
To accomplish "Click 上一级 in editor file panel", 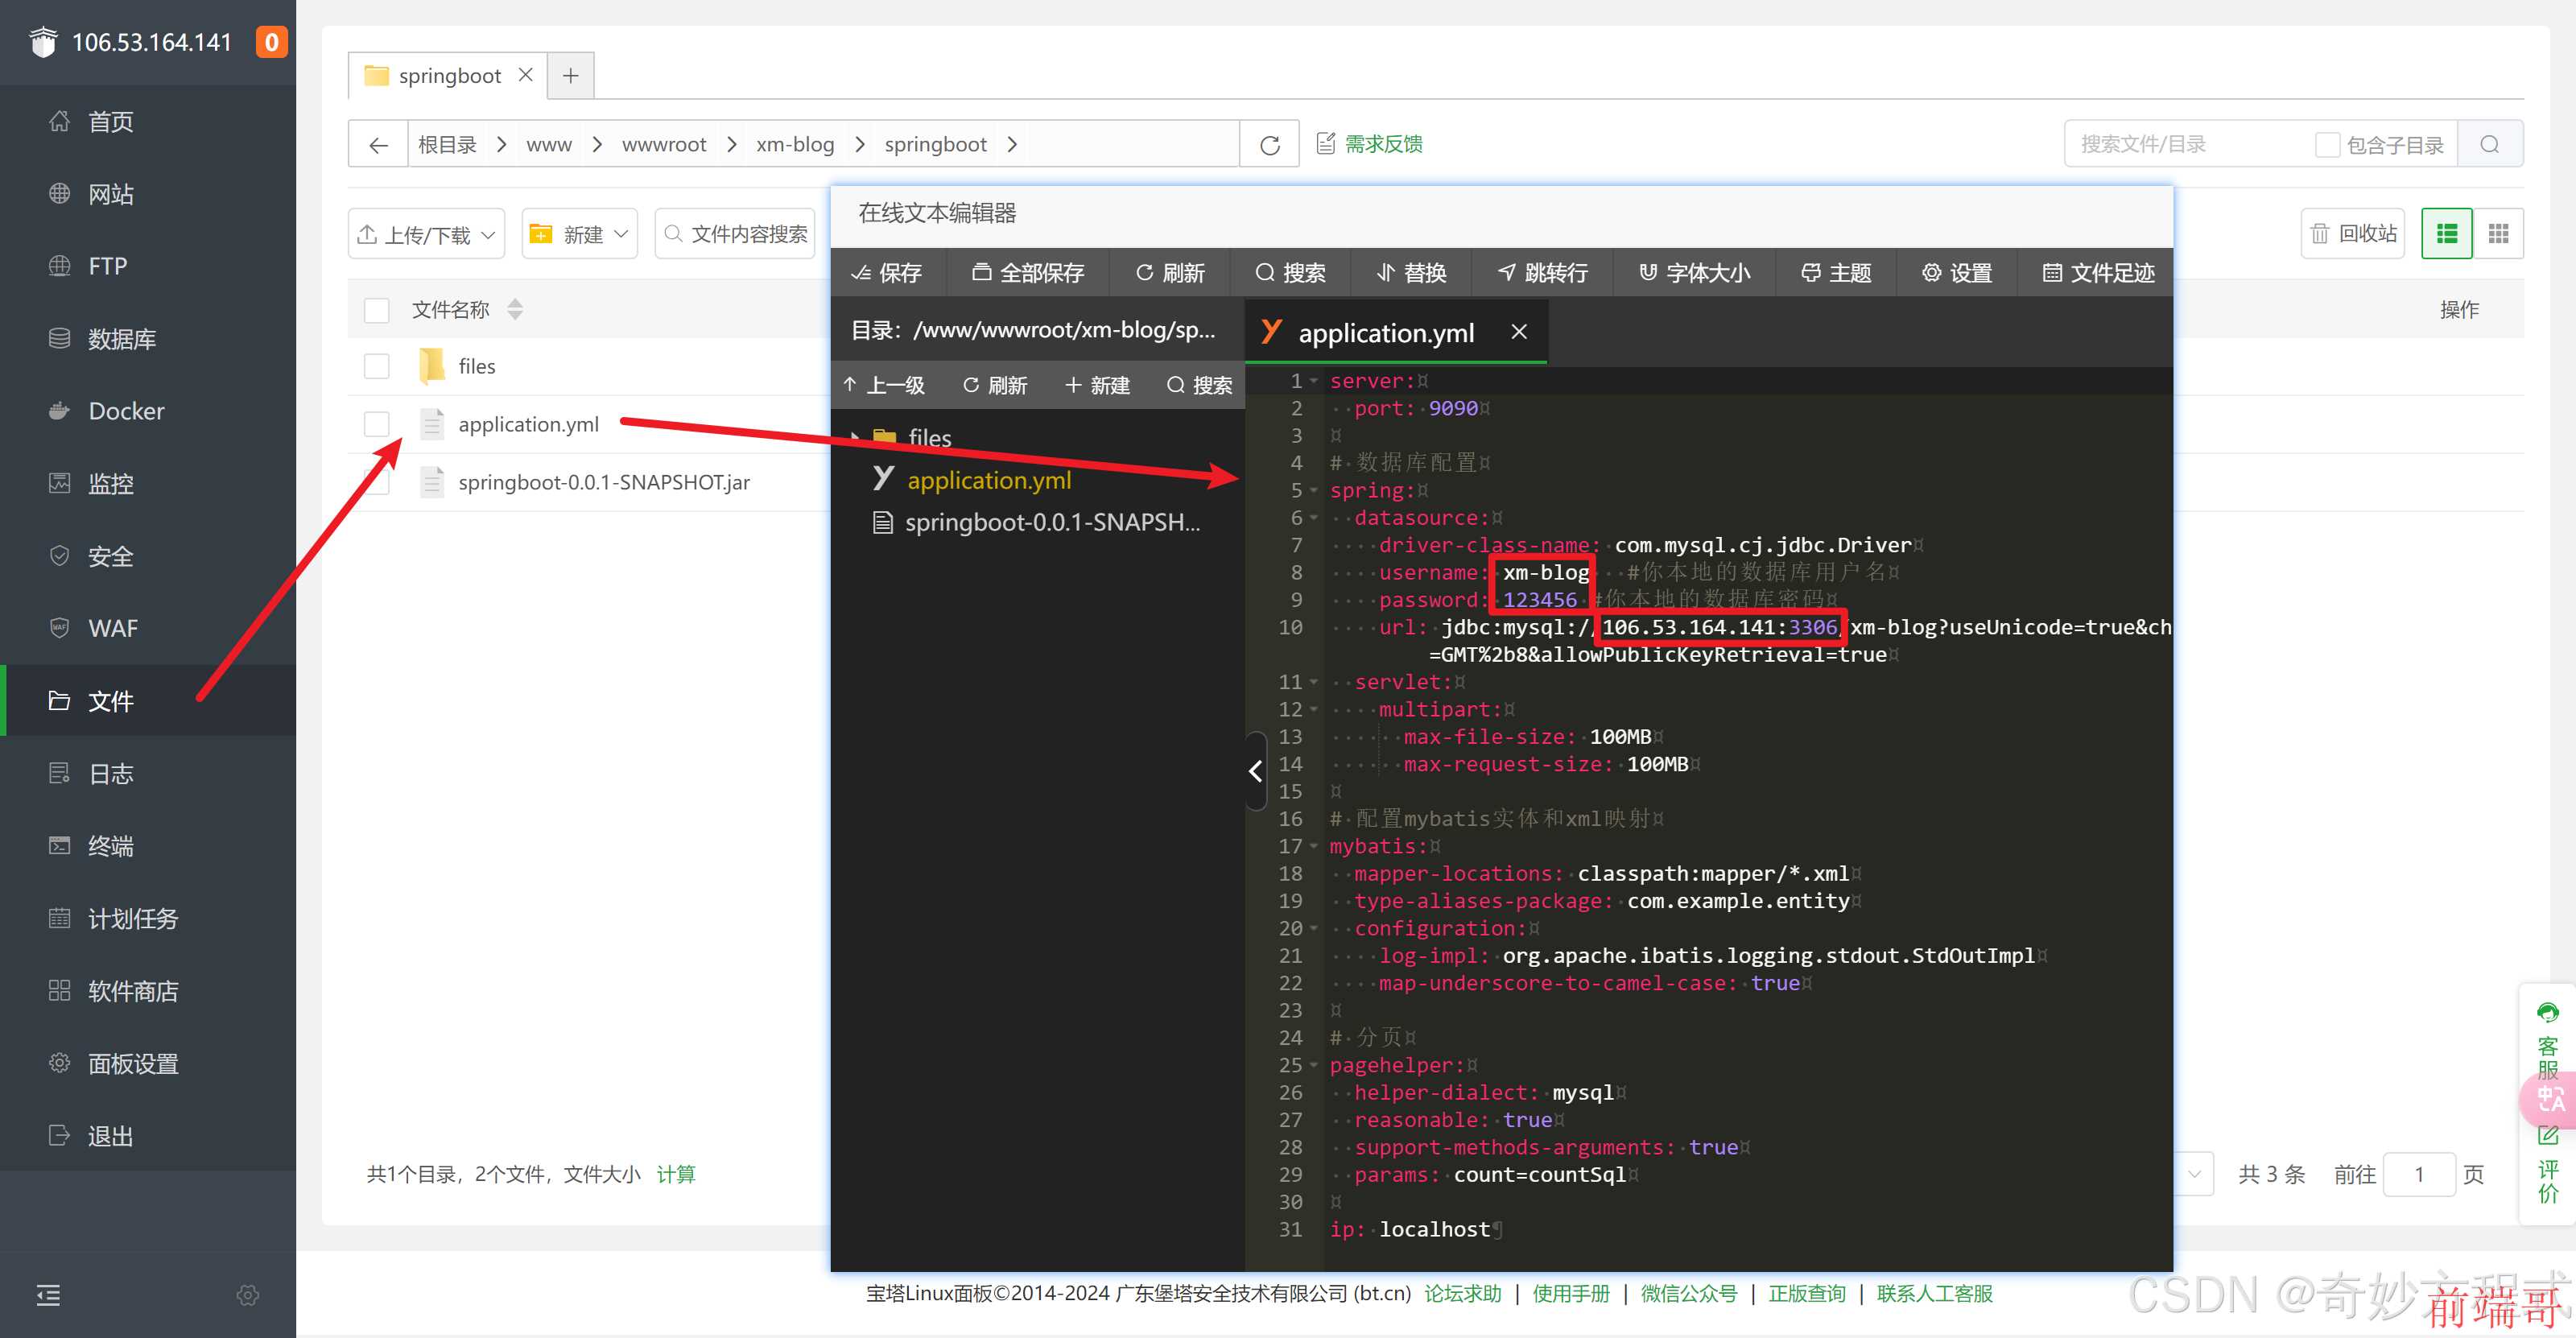I will click(883, 385).
